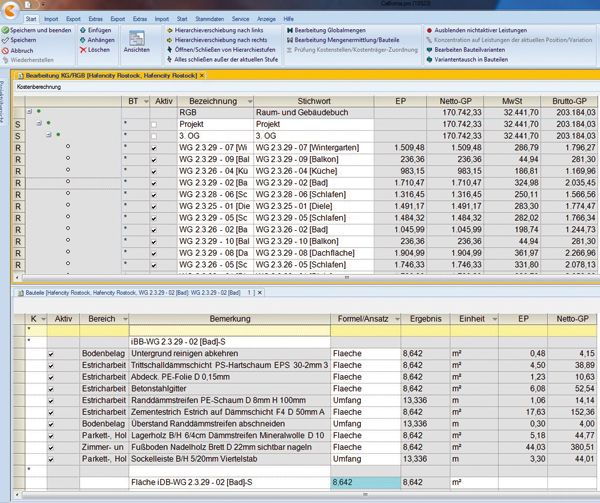The image size is (600, 503).
Task: Toggle Aktiv checkbox for the Projekt row
Action: click(153, 125)
